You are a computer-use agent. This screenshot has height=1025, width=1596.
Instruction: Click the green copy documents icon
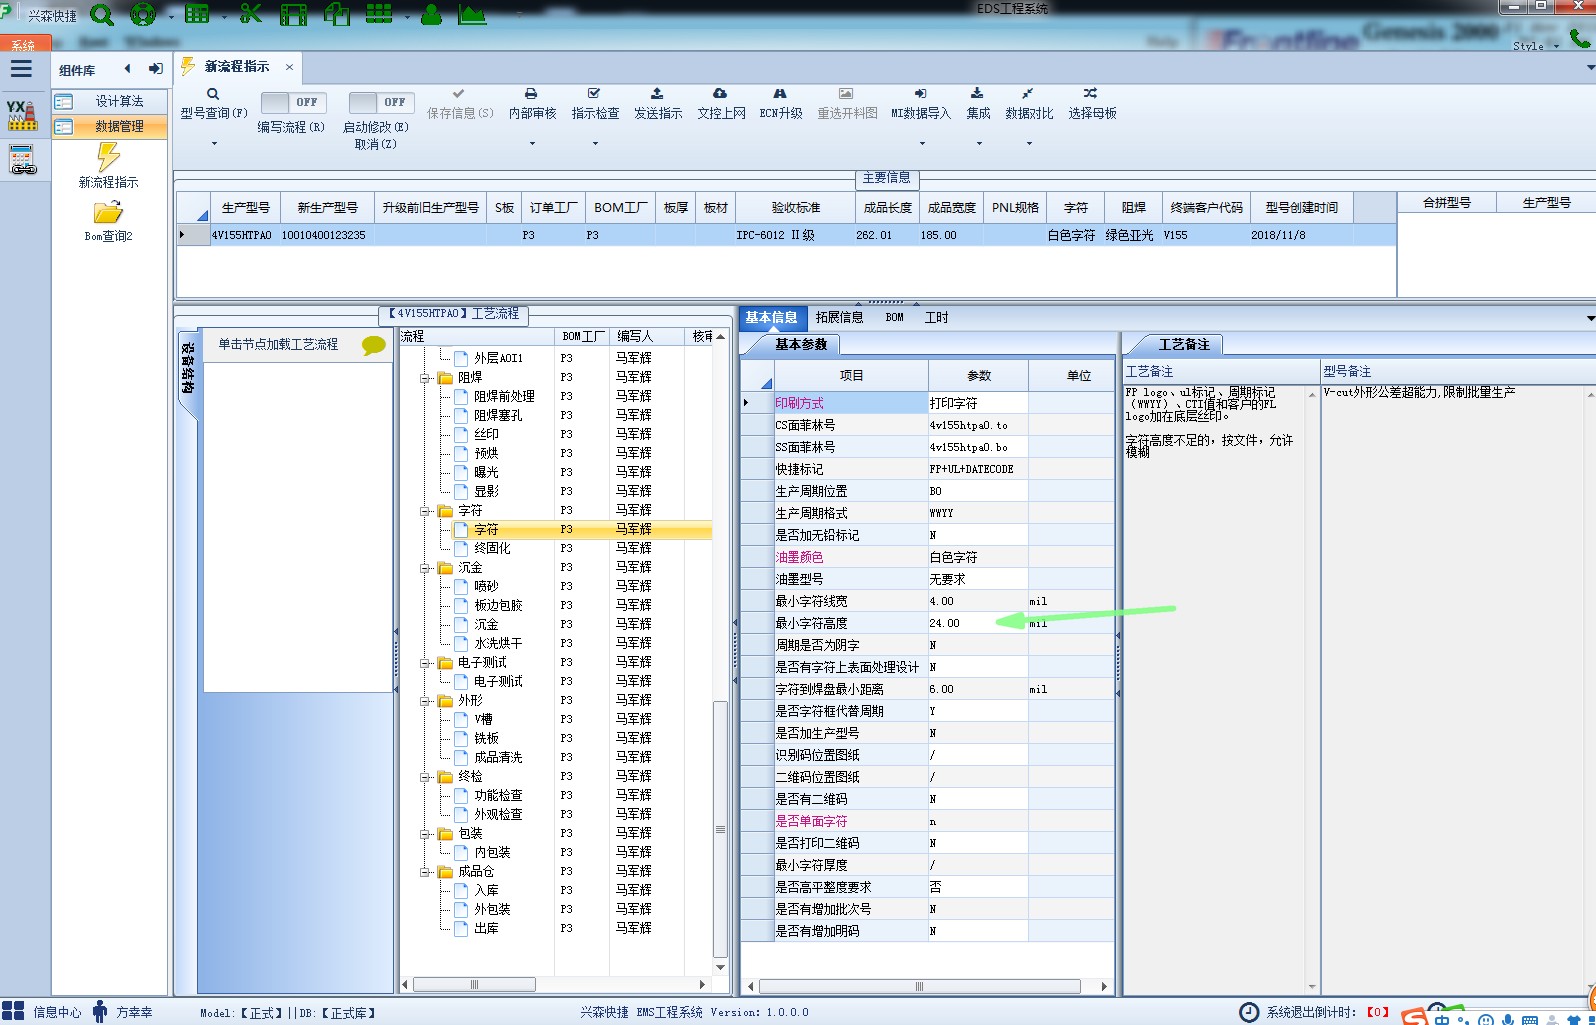337,14
